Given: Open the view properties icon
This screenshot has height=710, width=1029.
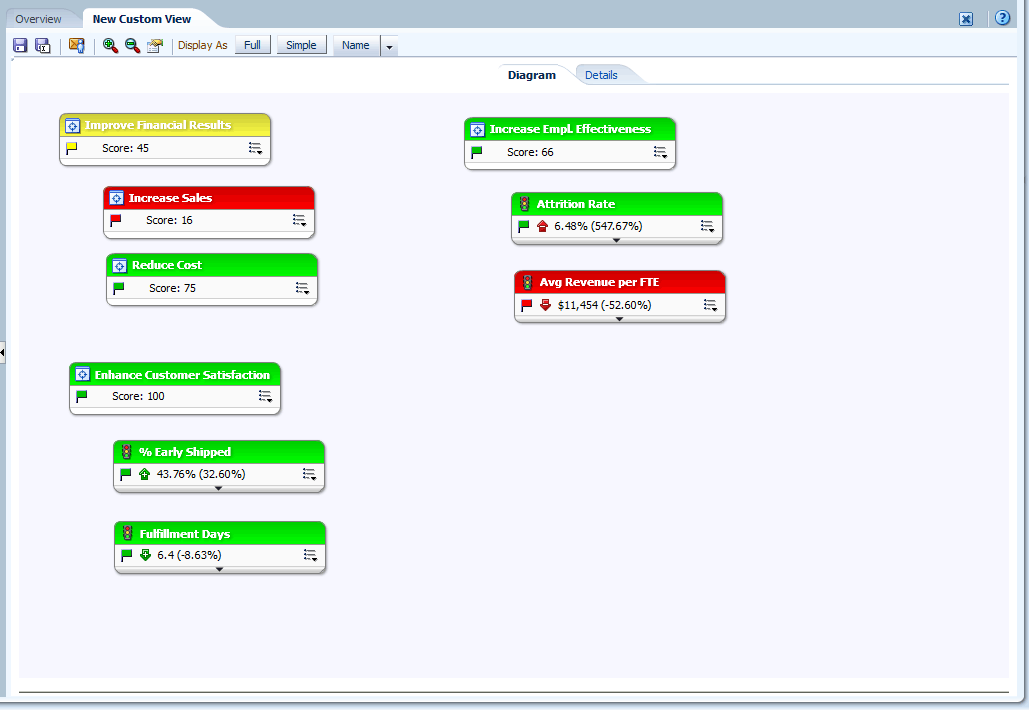Looking at the screenshot, I should tap(154, 45).
